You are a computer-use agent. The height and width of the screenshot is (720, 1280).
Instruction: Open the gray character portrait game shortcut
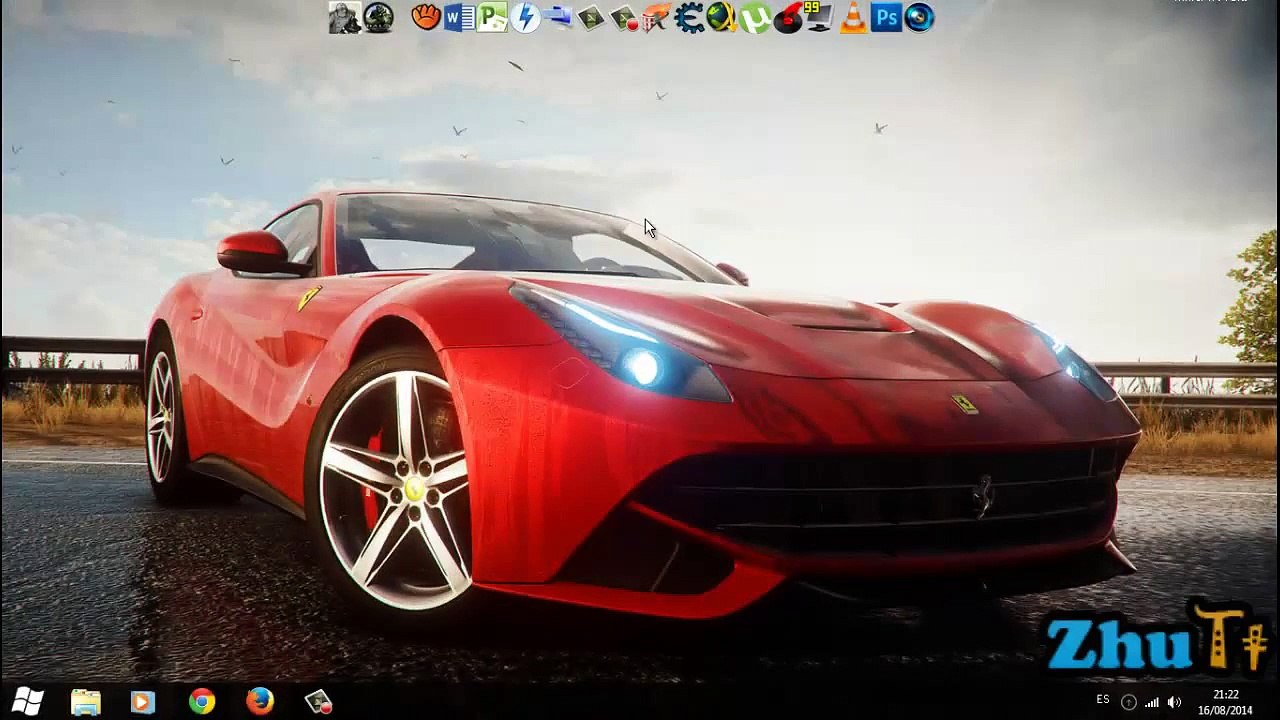coord(344,17)
